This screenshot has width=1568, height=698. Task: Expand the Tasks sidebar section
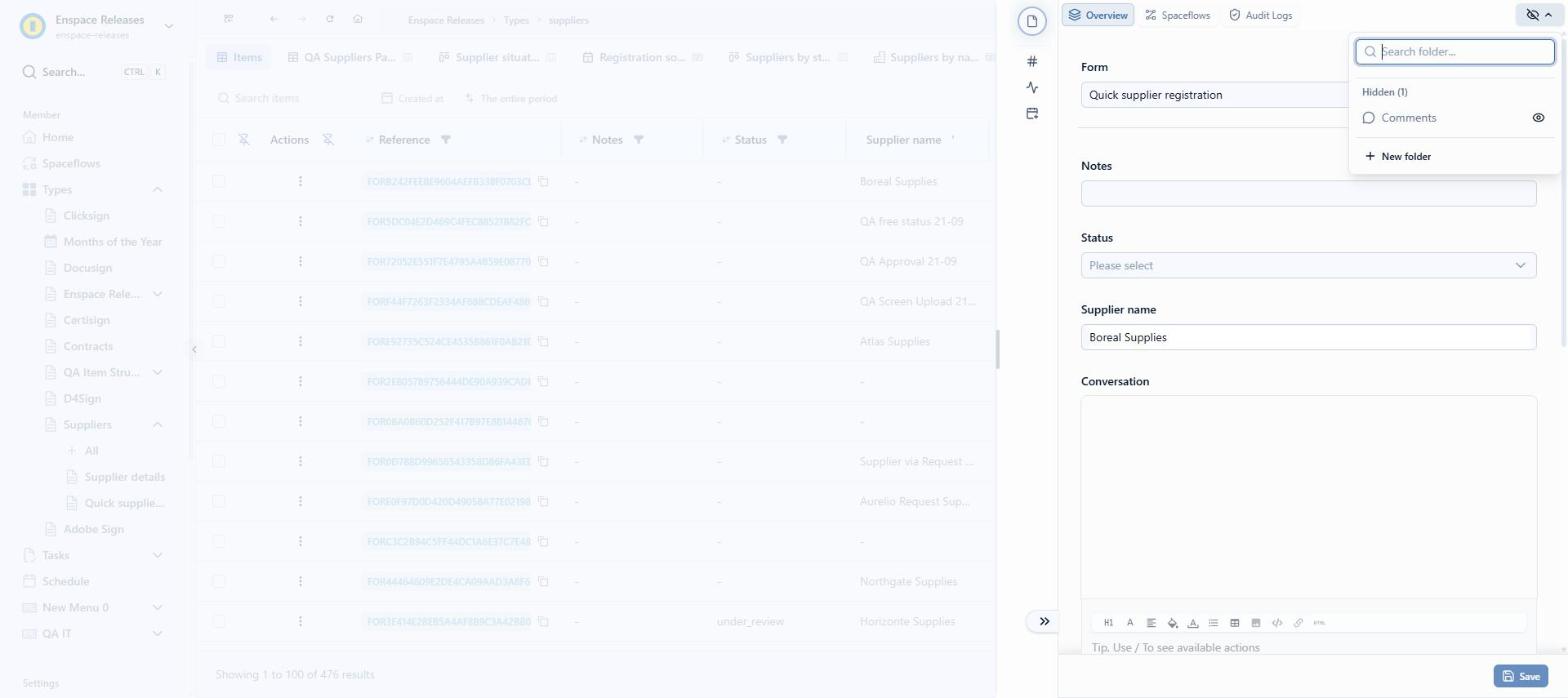coord(157,555)
